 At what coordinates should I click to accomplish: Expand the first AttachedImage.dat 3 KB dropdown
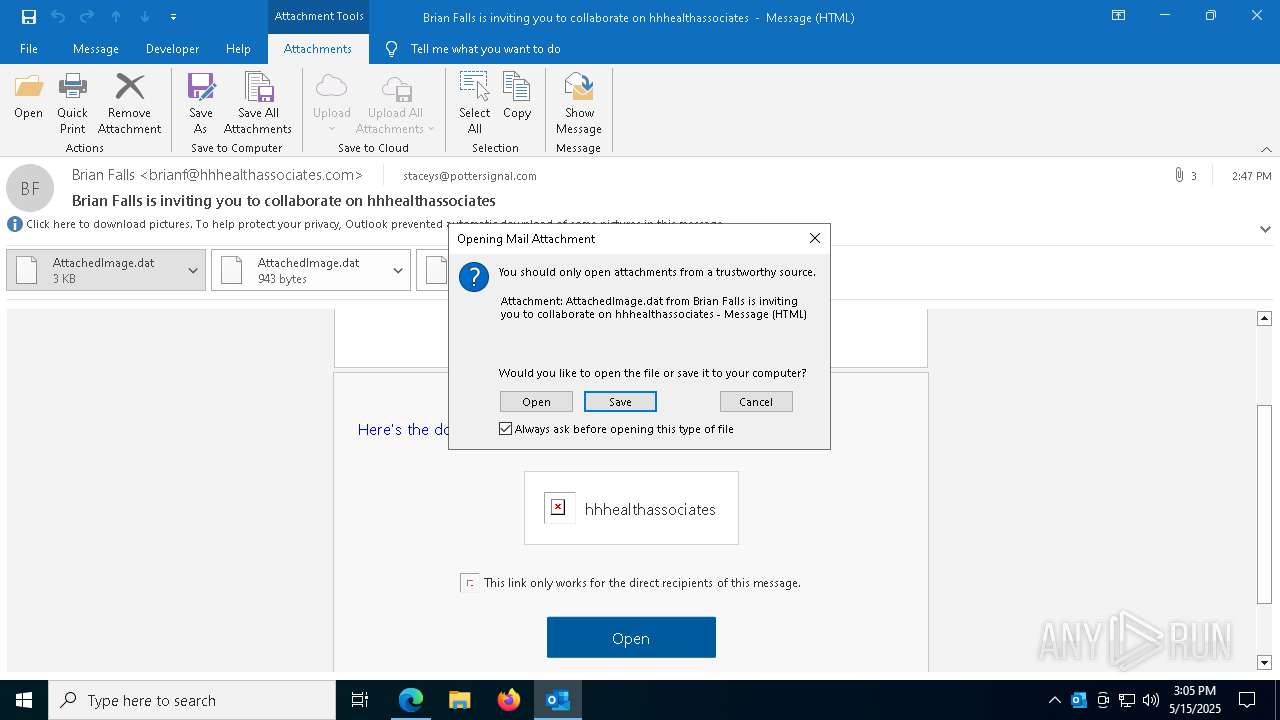pyautogui.click(x=192, y=270)
